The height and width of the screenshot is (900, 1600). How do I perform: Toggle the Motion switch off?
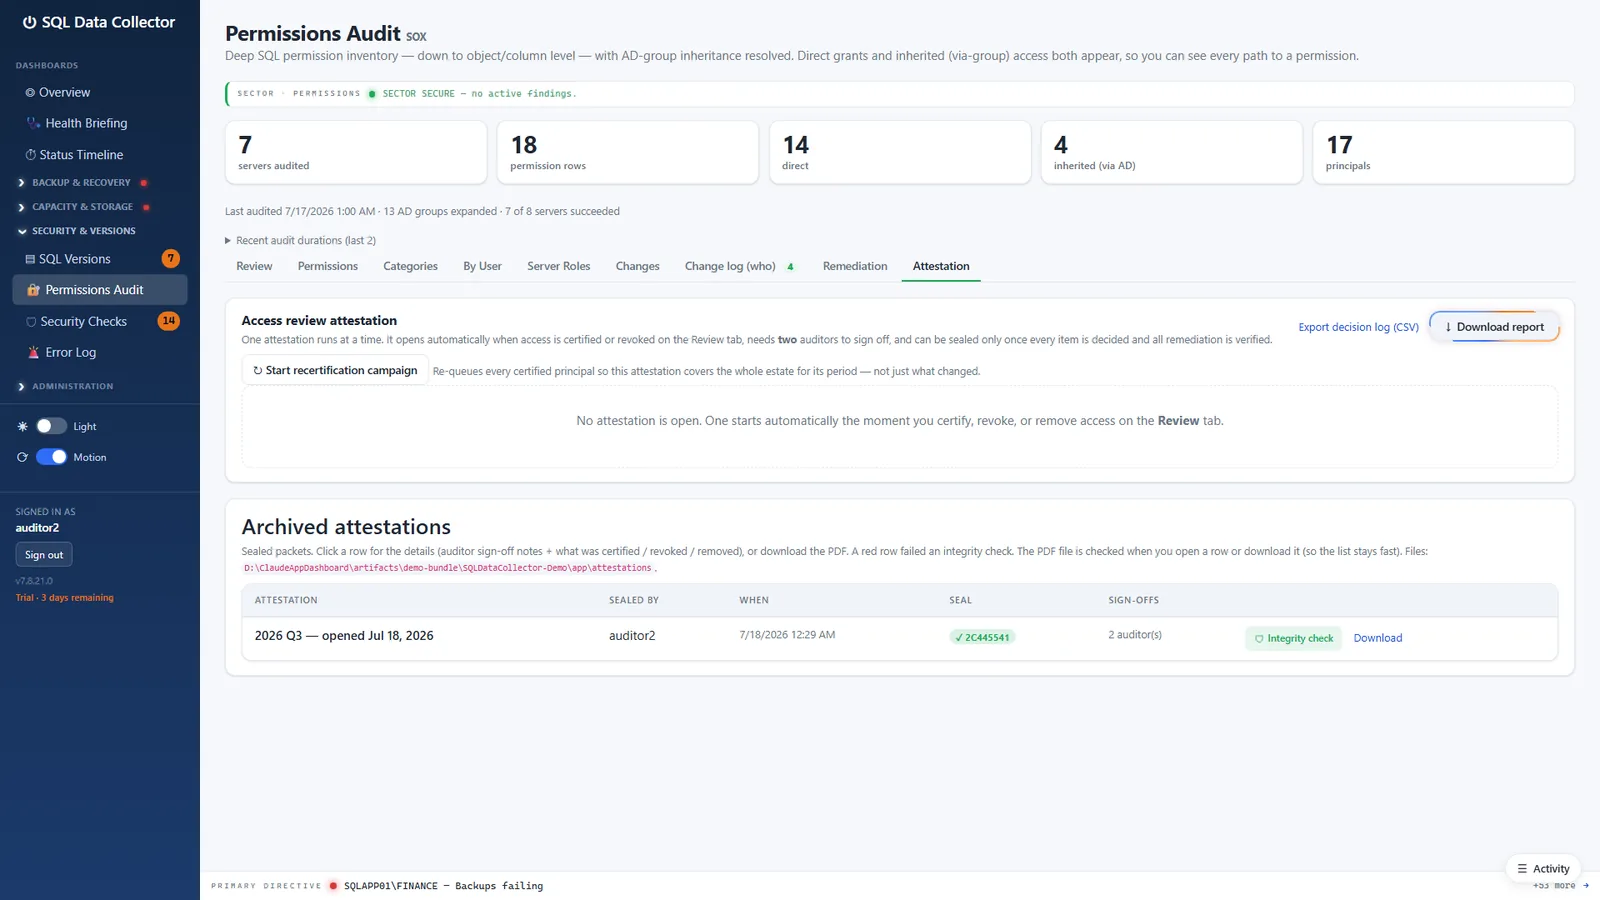coord(51,457)
